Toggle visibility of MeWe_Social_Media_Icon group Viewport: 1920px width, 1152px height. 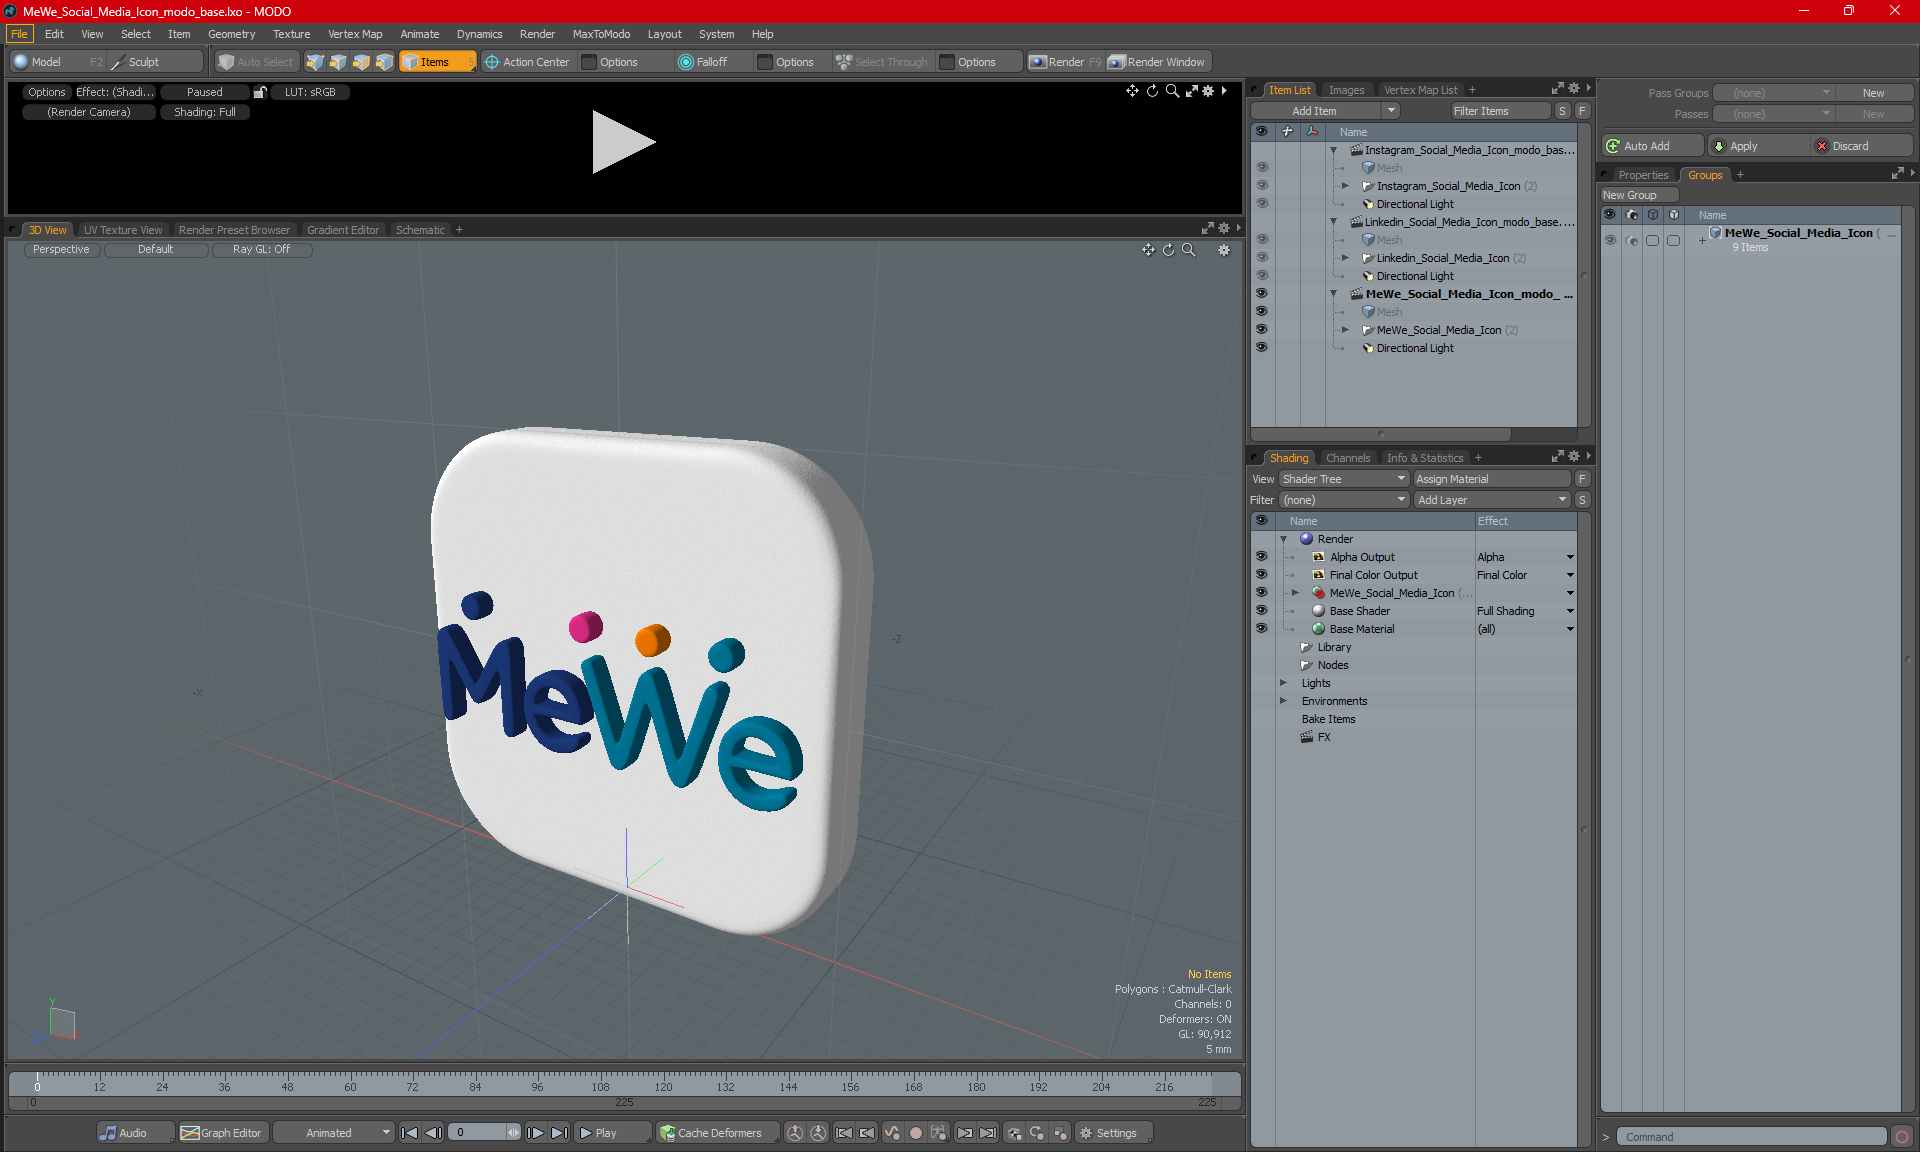coord(1610,240)
